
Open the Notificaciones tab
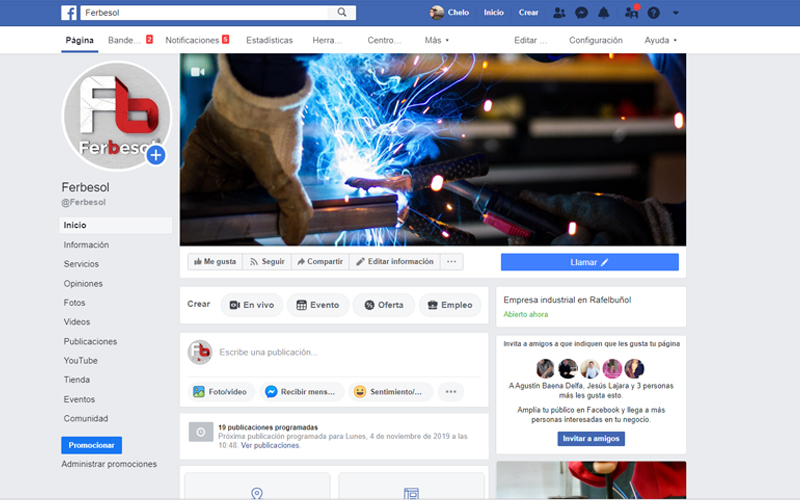click(197, 40)
